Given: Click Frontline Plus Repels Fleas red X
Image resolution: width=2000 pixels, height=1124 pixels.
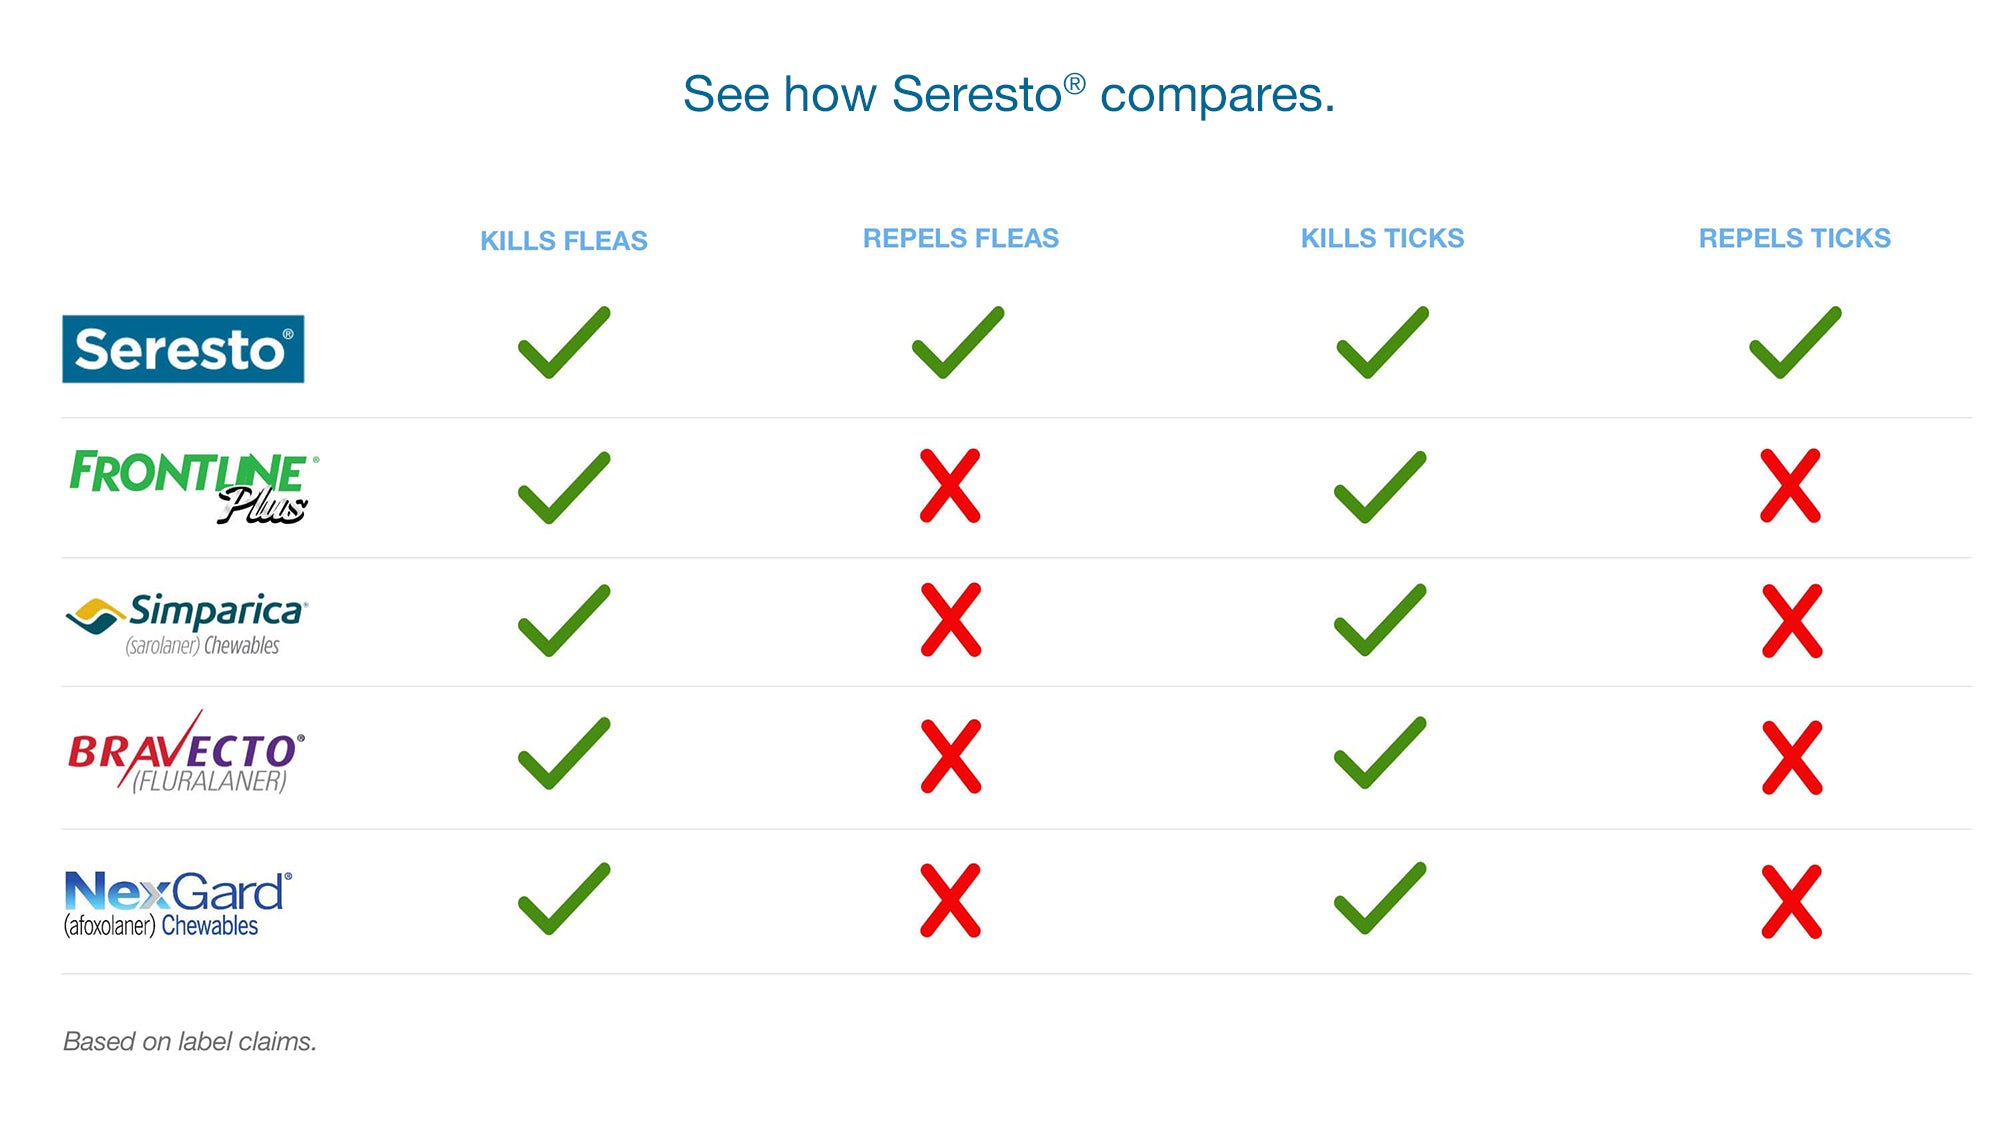Looking at the screenshot, I should 950,486.
